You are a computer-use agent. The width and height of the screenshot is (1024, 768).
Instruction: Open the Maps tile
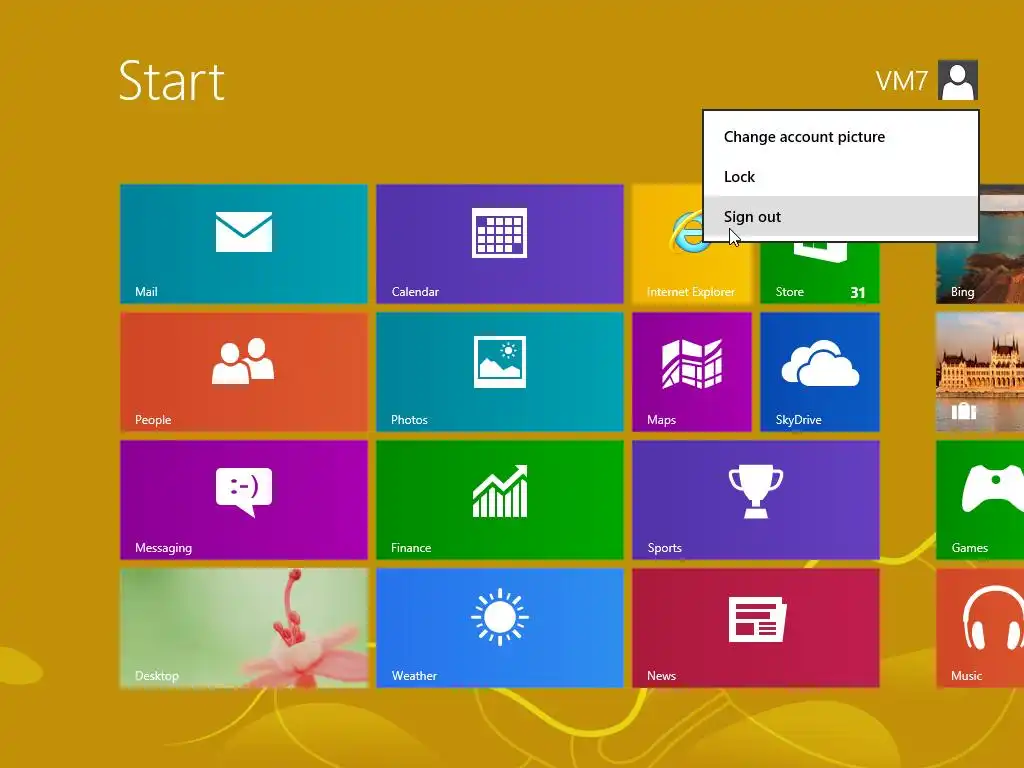[692, 372]
